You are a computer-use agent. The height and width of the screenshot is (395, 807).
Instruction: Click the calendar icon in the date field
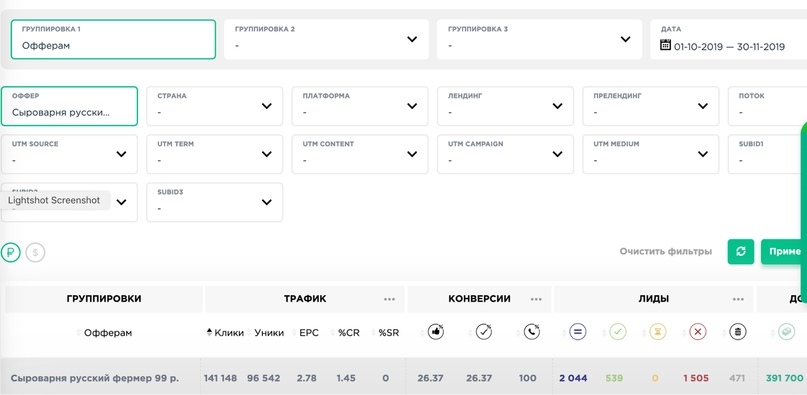665,45
